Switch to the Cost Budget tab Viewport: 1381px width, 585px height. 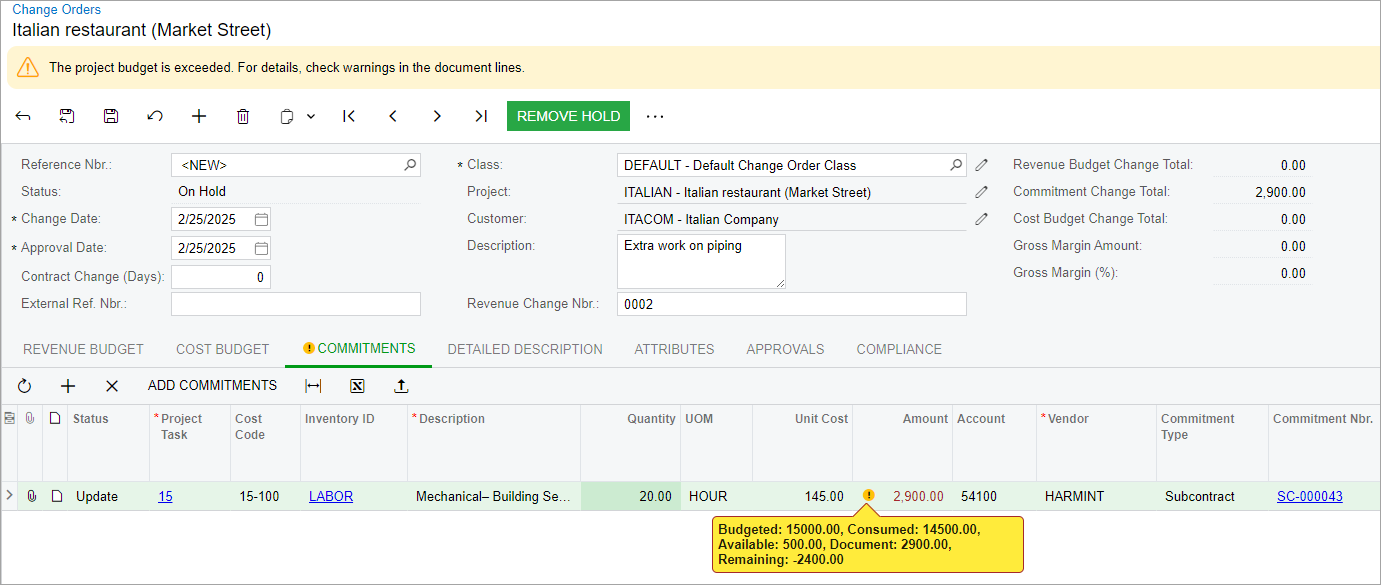[x=222, y=349]
